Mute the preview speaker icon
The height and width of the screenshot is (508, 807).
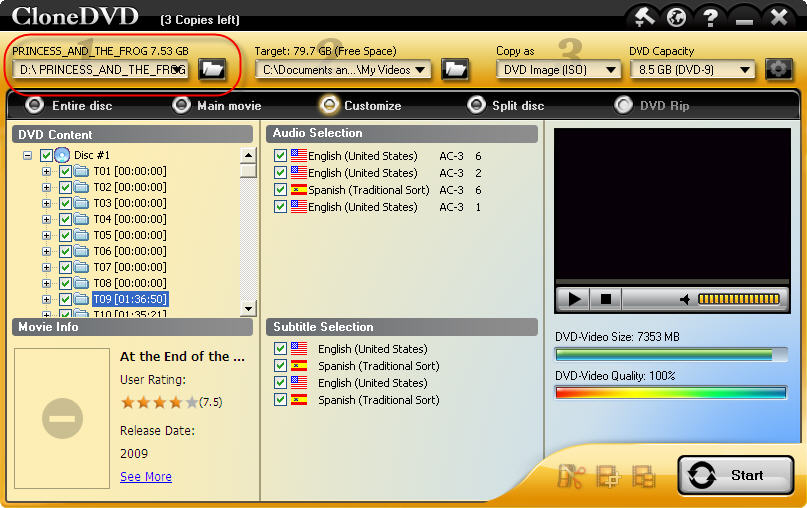[x=685, y=300]
